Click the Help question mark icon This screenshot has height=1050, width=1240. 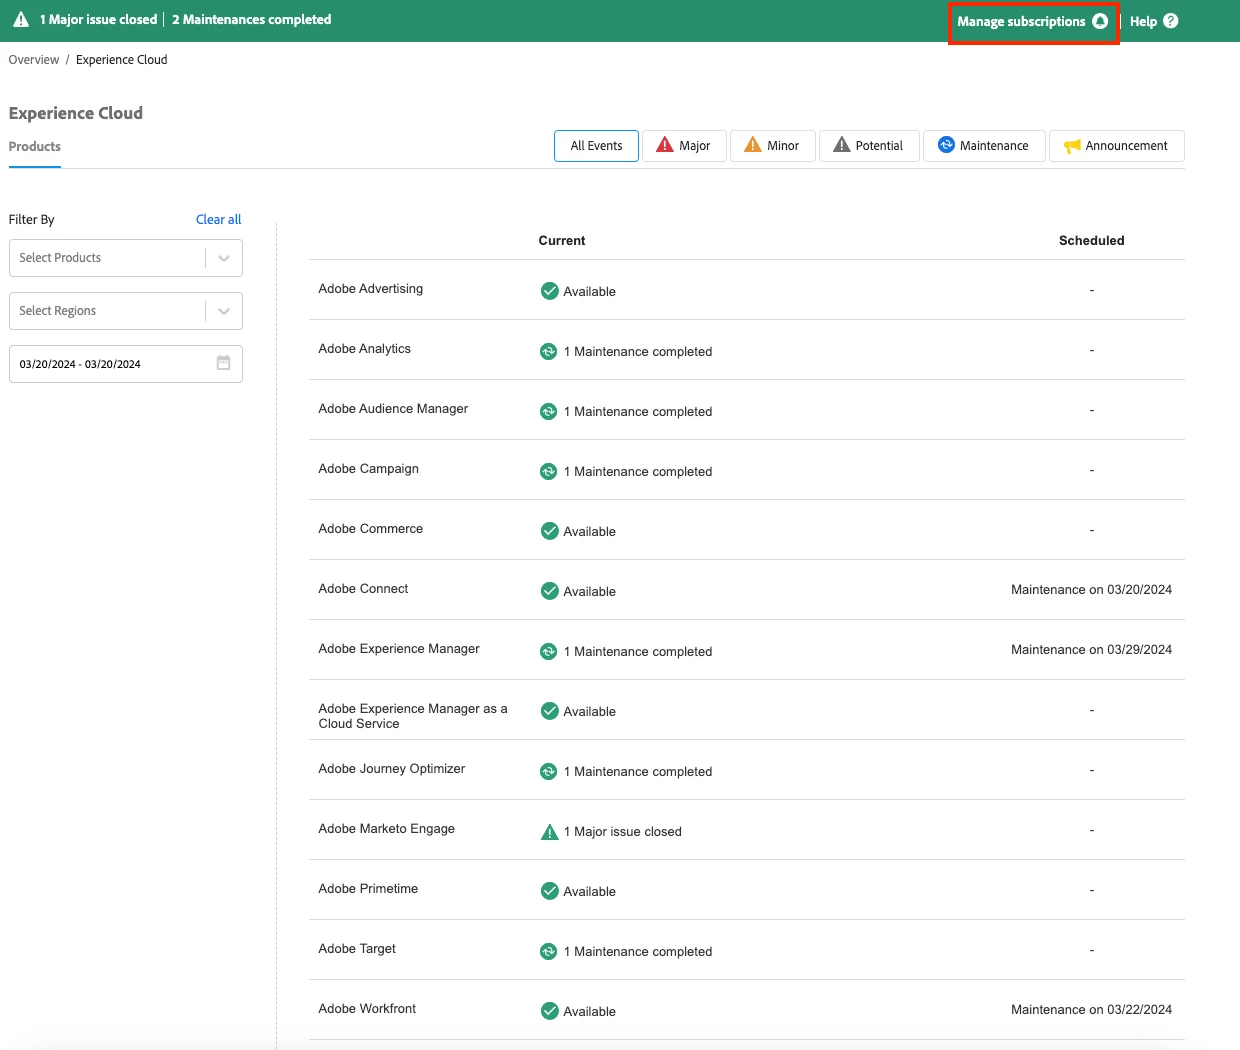point(1171,21)
